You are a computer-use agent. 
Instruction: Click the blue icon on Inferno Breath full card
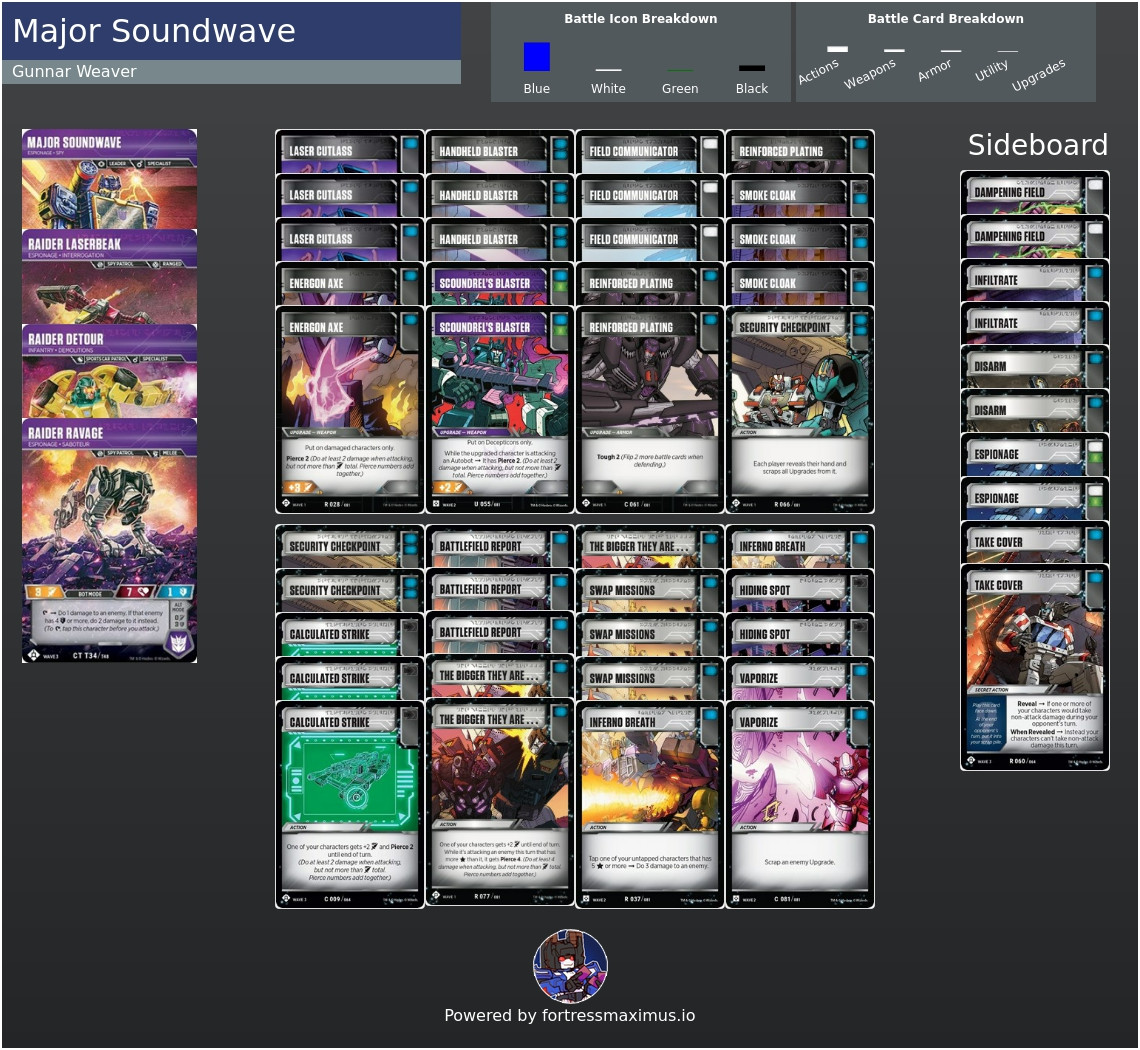coord(710,715)
